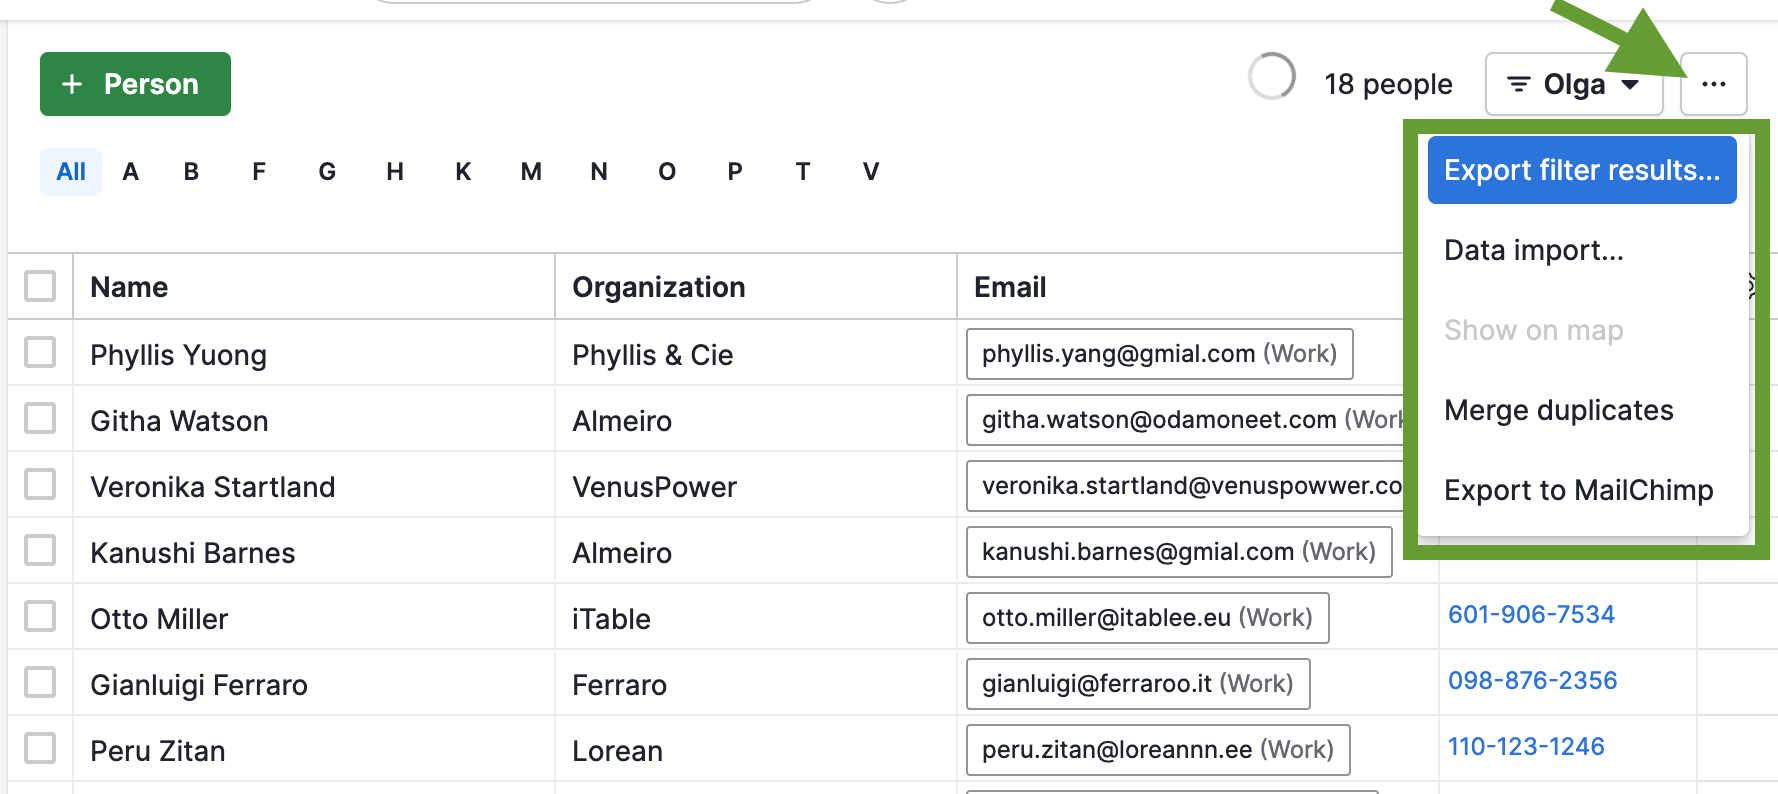Viewport: 1778px width, 794px height.
Task: Select the Phyllis Yuong row checkbox
Action: (40, 353)
